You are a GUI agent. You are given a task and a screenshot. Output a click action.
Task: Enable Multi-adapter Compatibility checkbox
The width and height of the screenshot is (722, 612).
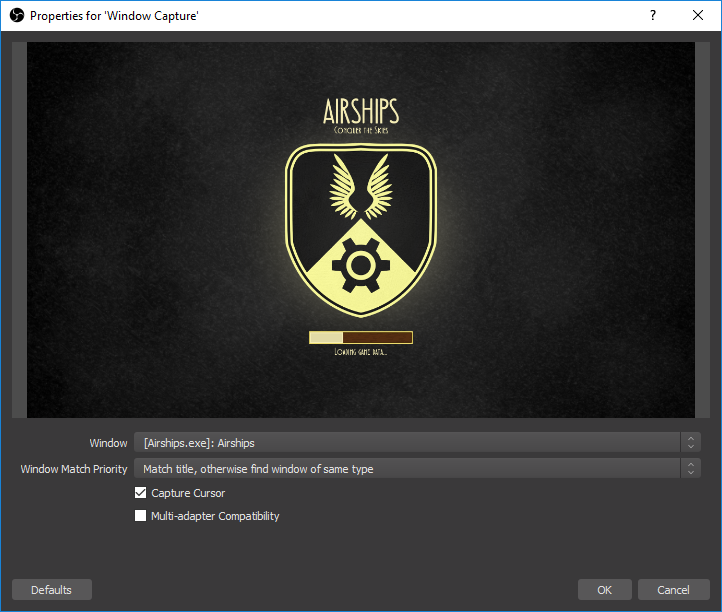point(140,515)
